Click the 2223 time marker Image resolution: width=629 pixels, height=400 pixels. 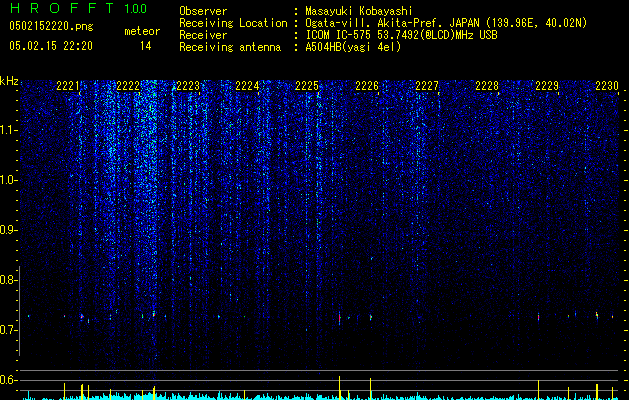pos(188,86)
